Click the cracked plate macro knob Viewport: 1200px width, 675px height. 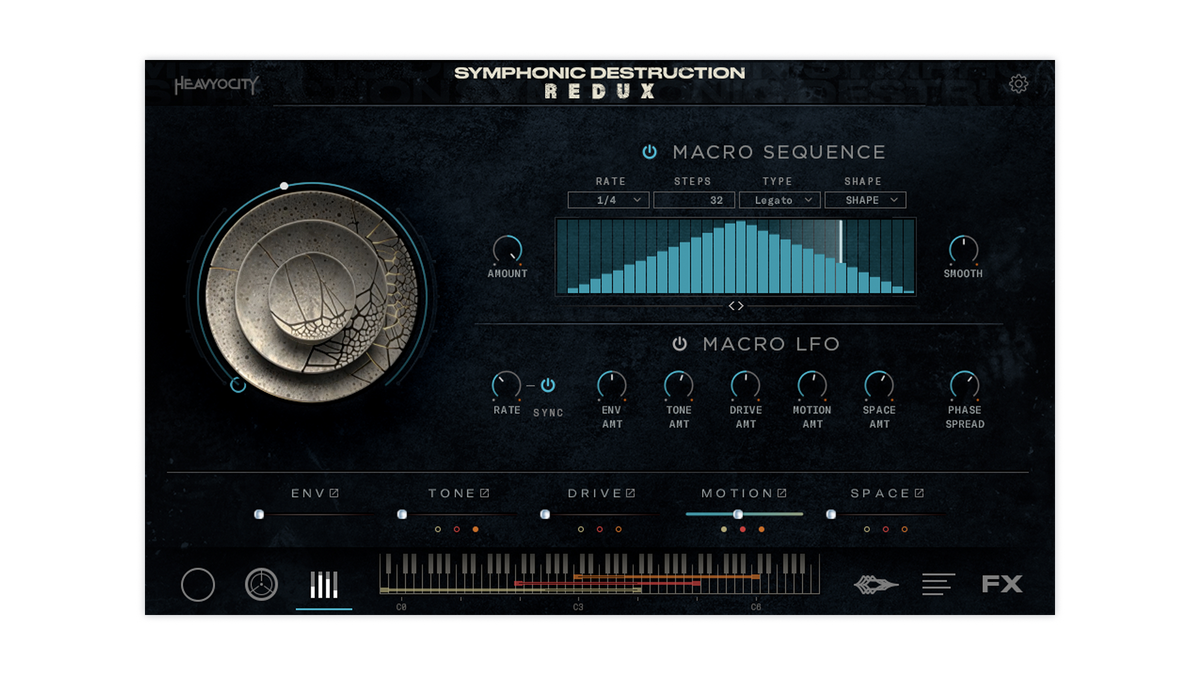tap(312, 297)
